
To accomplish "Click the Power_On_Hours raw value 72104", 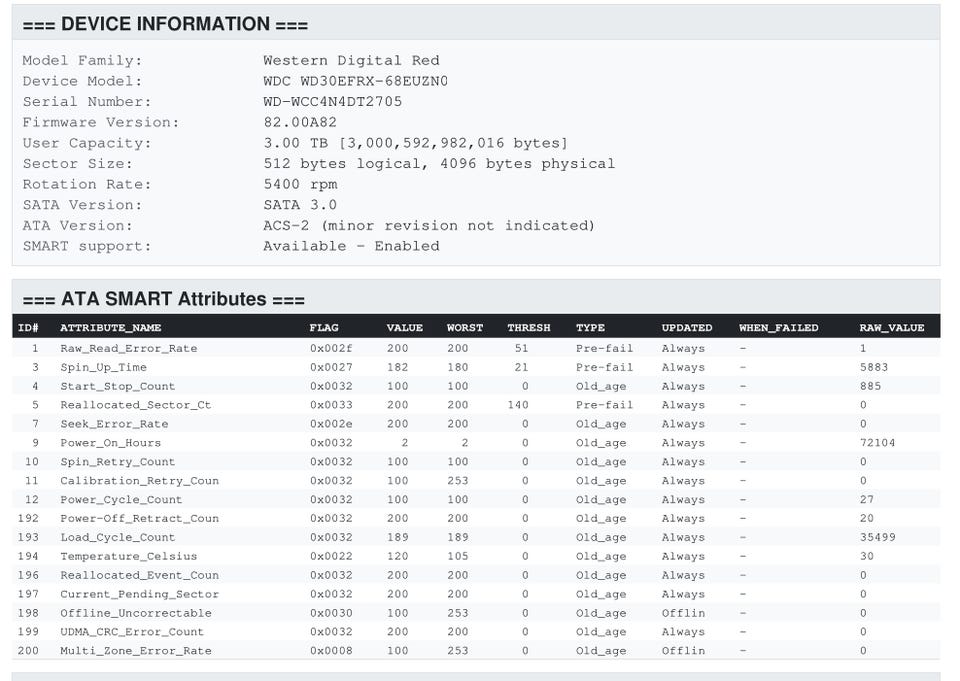I will click(877, 443).
